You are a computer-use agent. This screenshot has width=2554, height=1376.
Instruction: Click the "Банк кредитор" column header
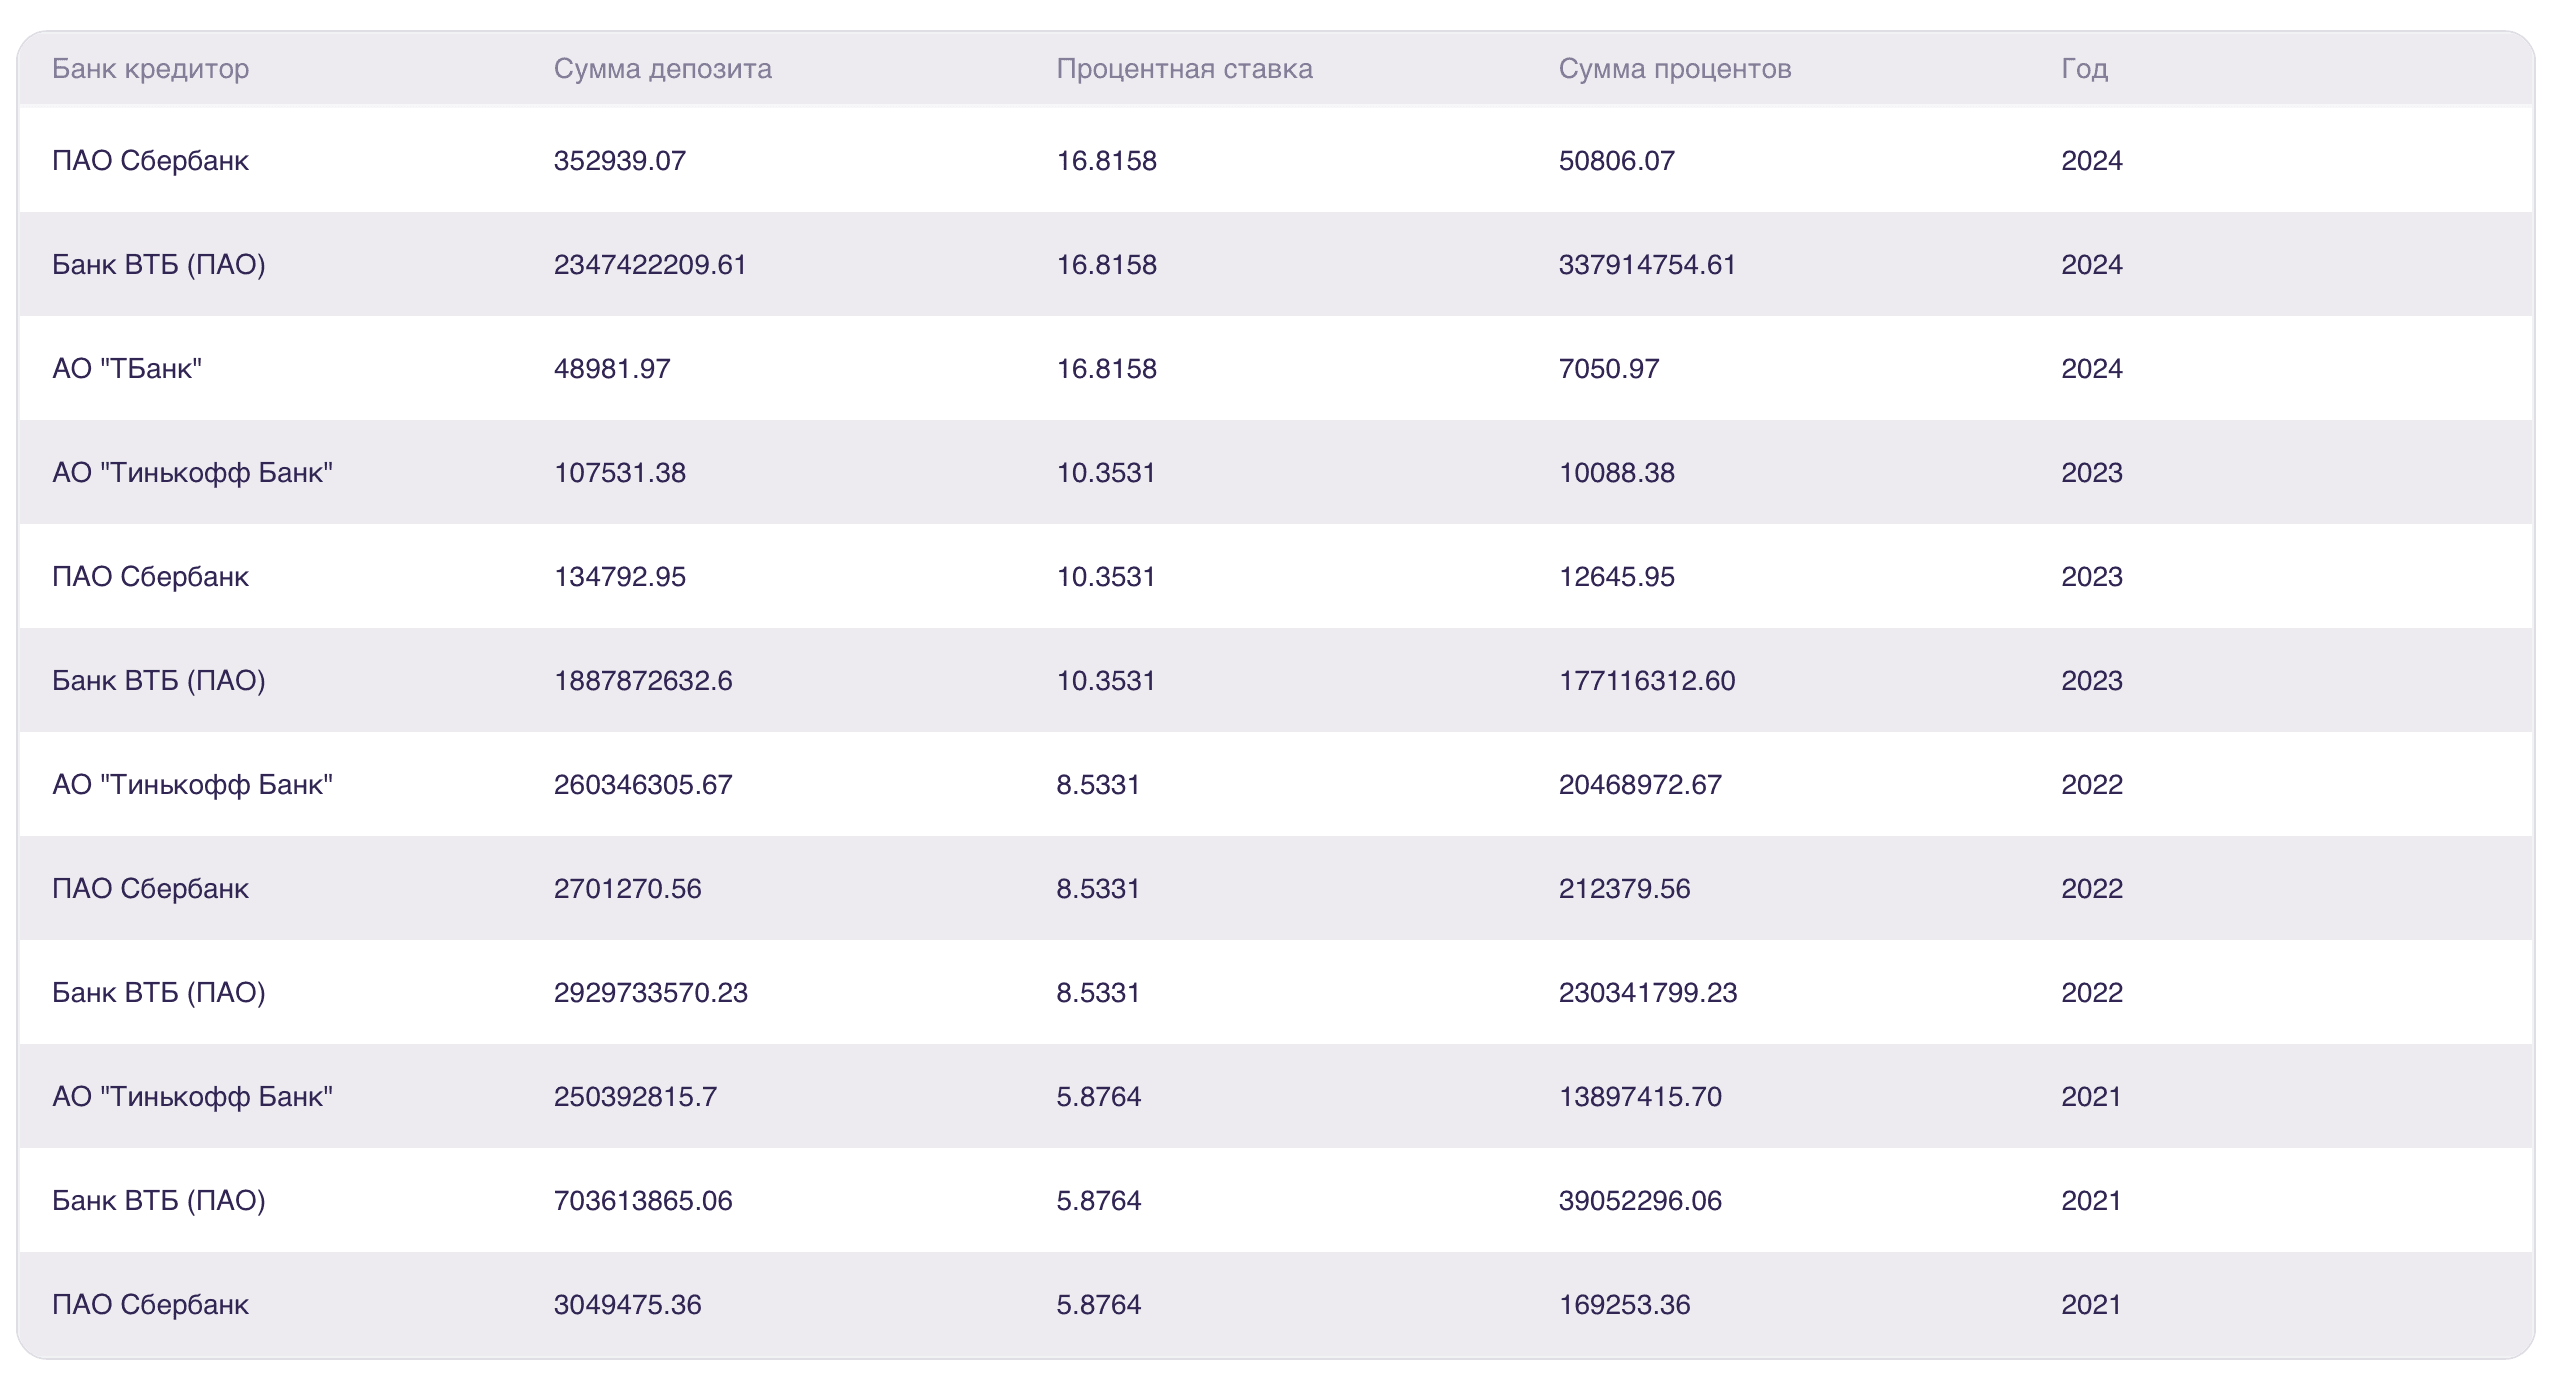click(x=150, y=69)
